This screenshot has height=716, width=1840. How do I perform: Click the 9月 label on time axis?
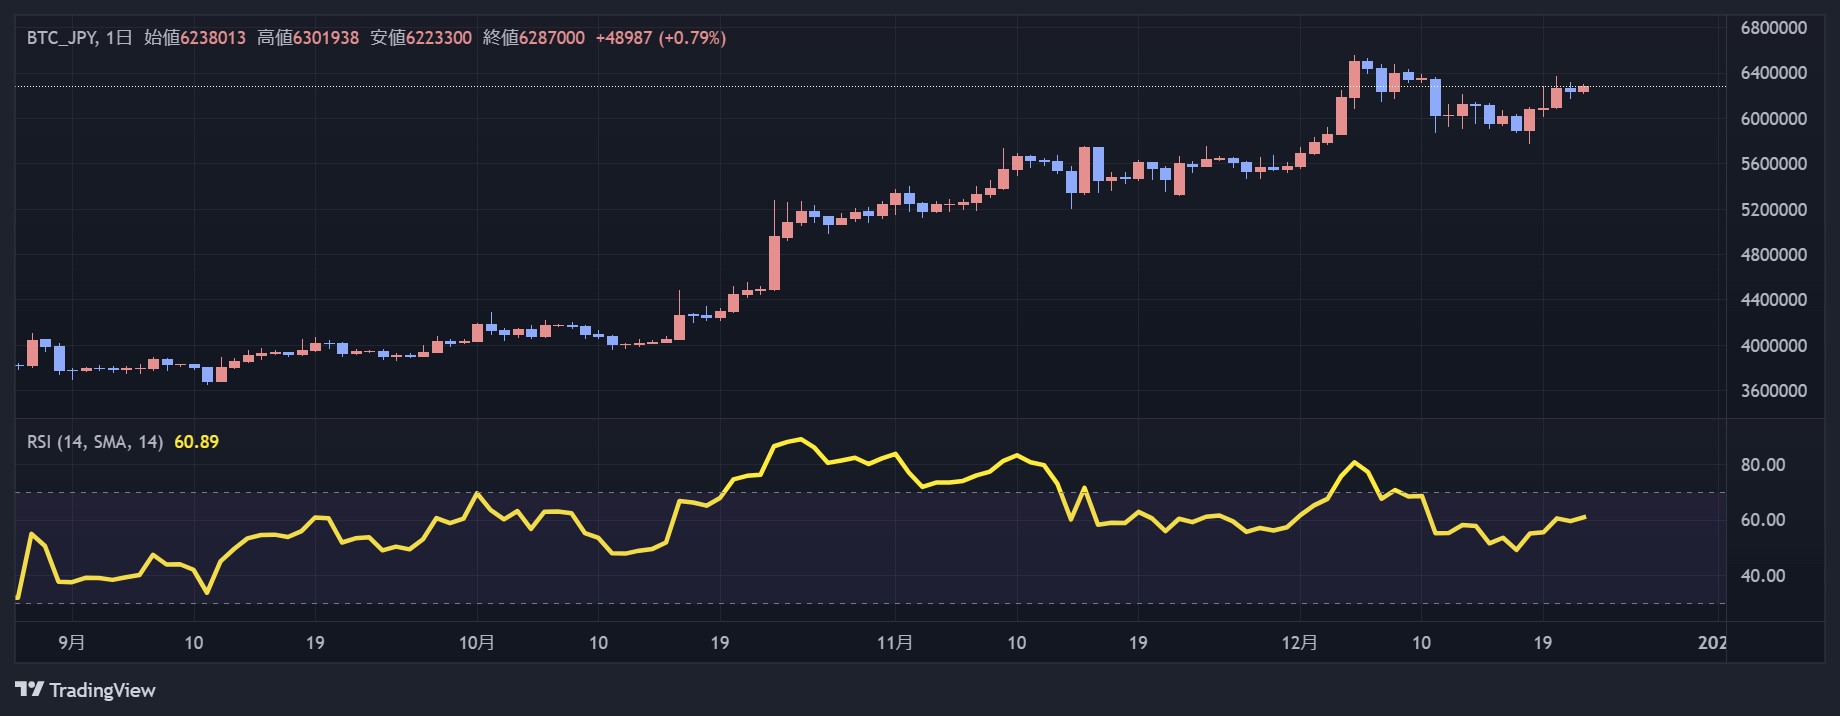click(x=72, y=642)
